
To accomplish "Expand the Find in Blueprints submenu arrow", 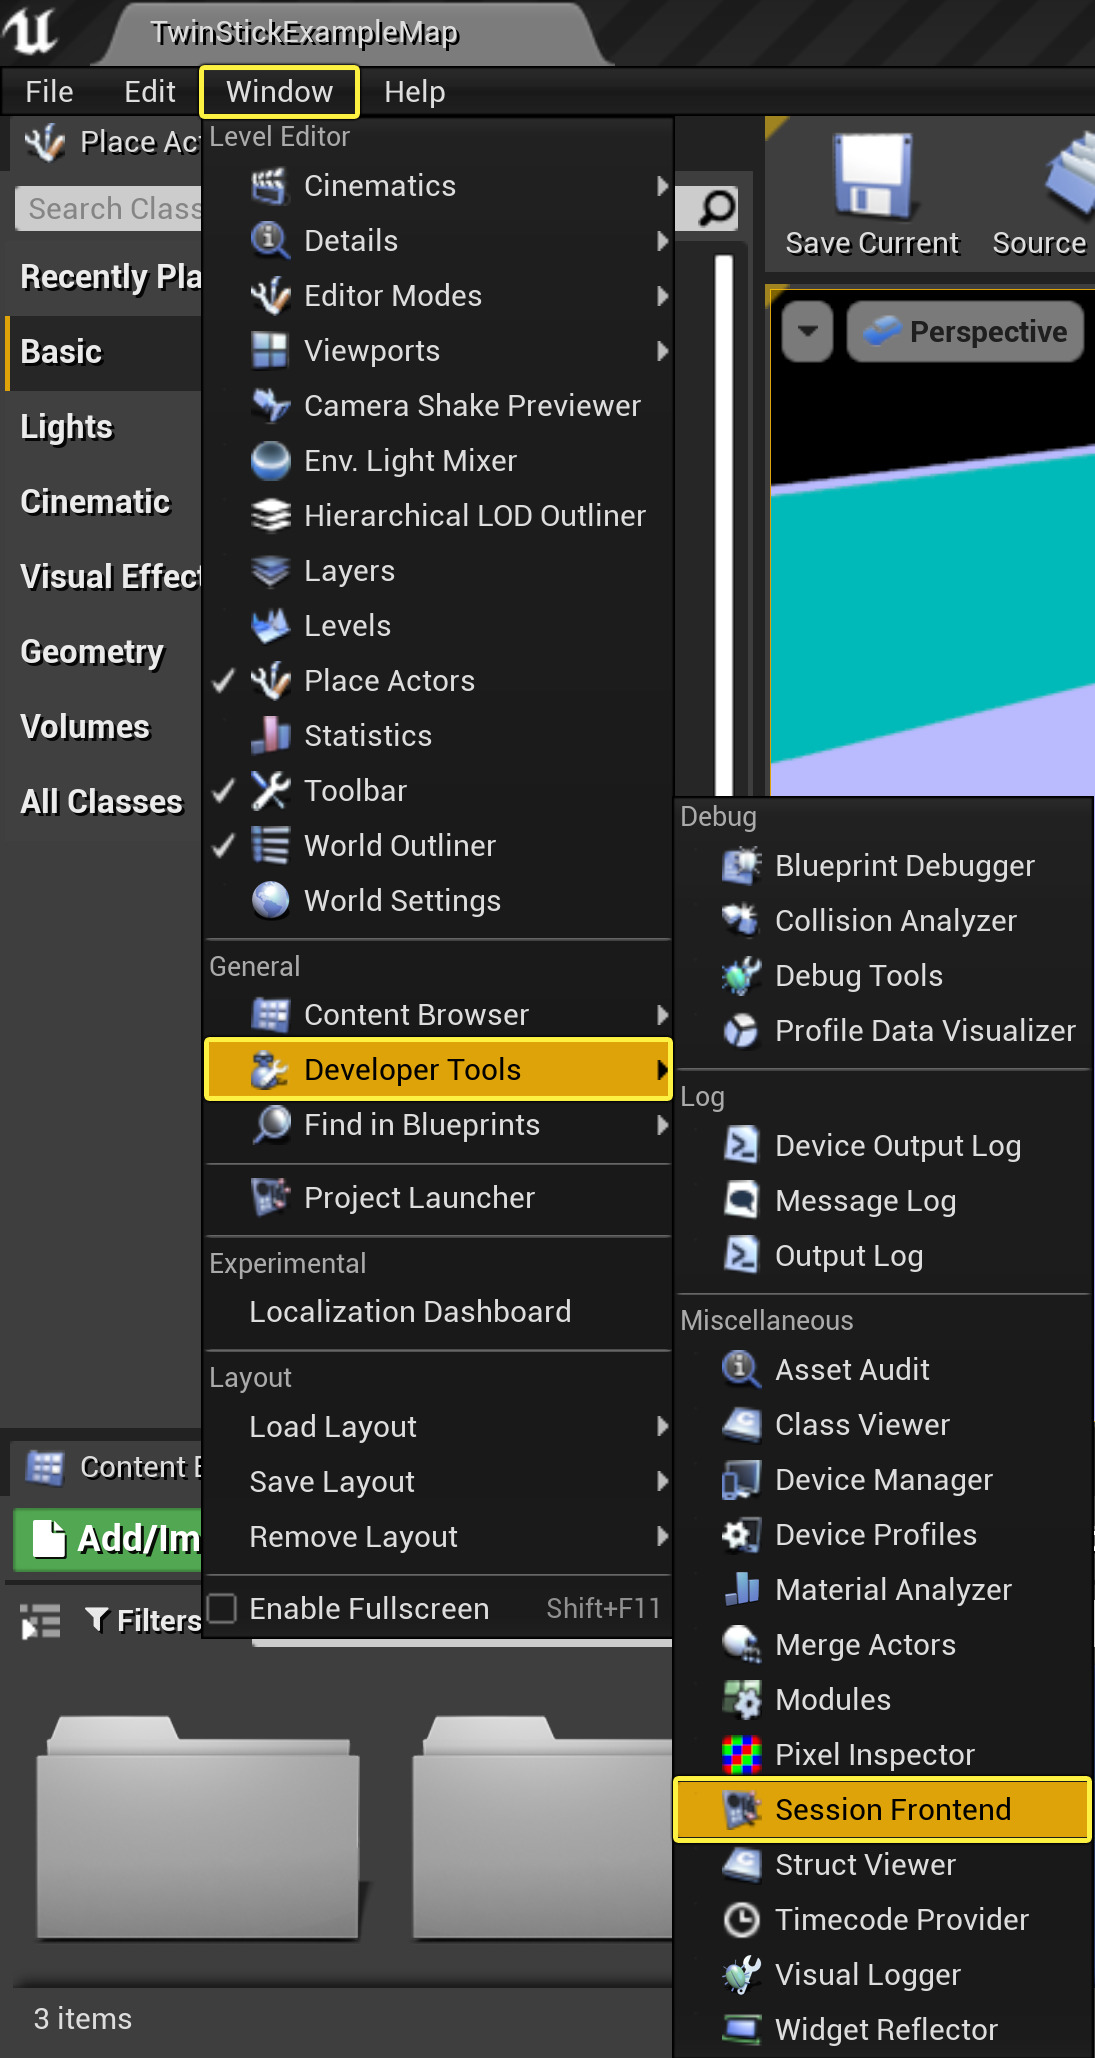I will (661, 1125).
